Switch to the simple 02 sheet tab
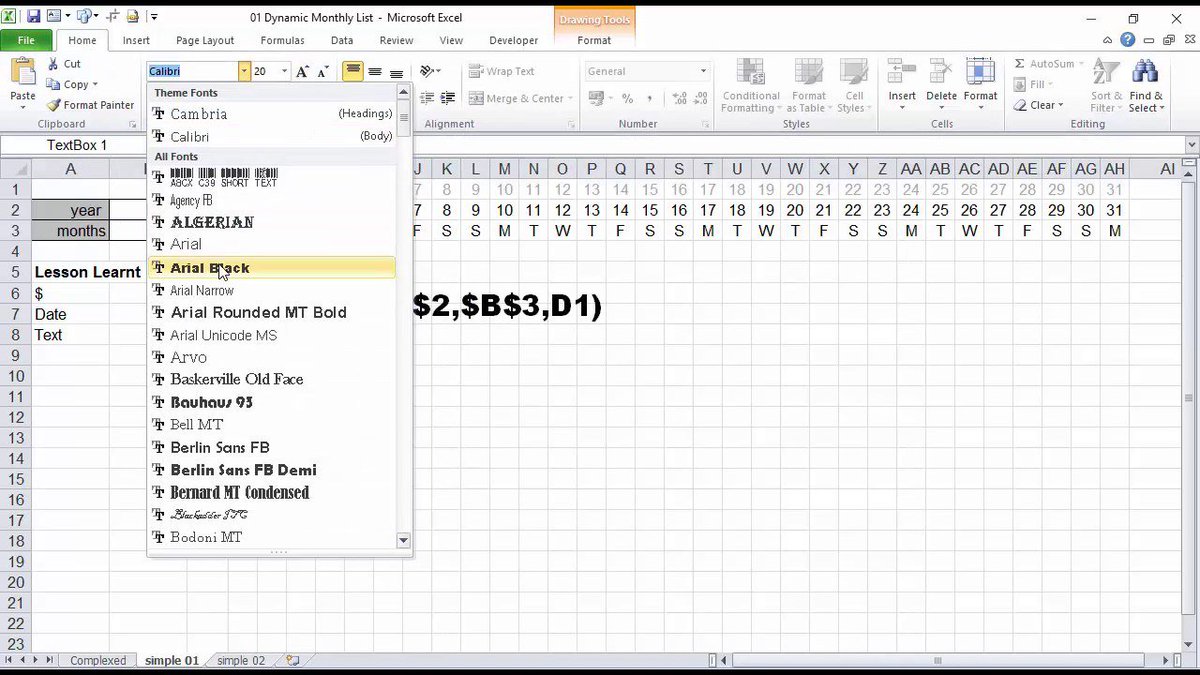Viewport: 1200px width, 675px height. pyautogui.click(x=241, y=661)
